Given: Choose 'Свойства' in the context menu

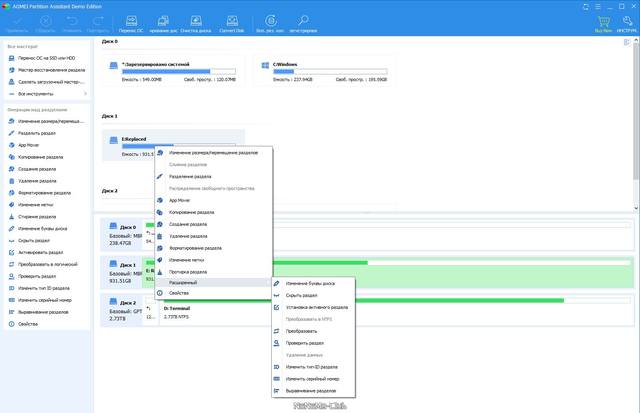Looking at the screenshot, I should point(213,293).
